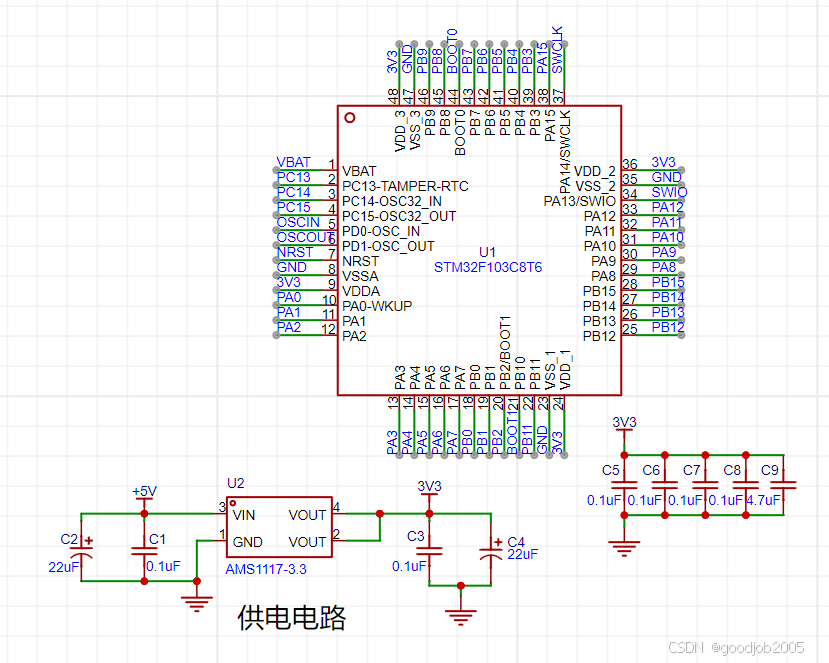
Task: Select the PB2/BOOT1 pin name
Action: click(505, 353)
